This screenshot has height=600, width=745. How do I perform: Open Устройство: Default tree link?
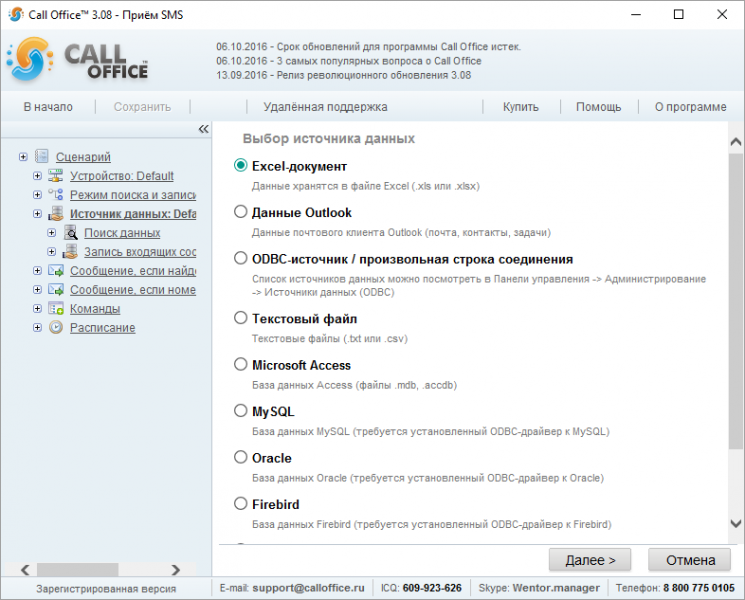[122, 176]
